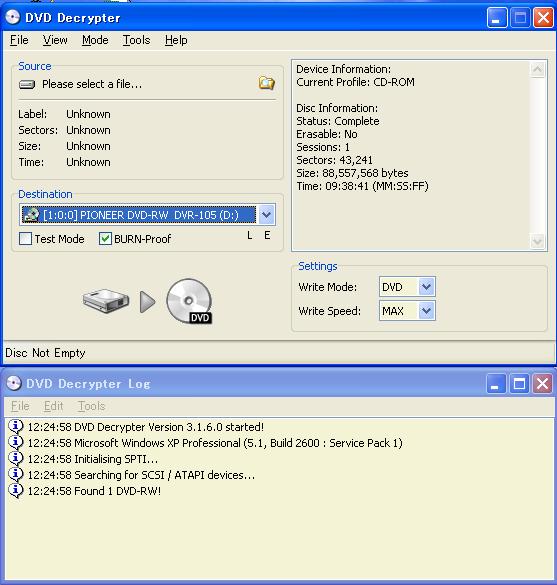Click the device info scrollbar down arrow
The width and height of the screenshot is (557, 585).
point(537,241)
